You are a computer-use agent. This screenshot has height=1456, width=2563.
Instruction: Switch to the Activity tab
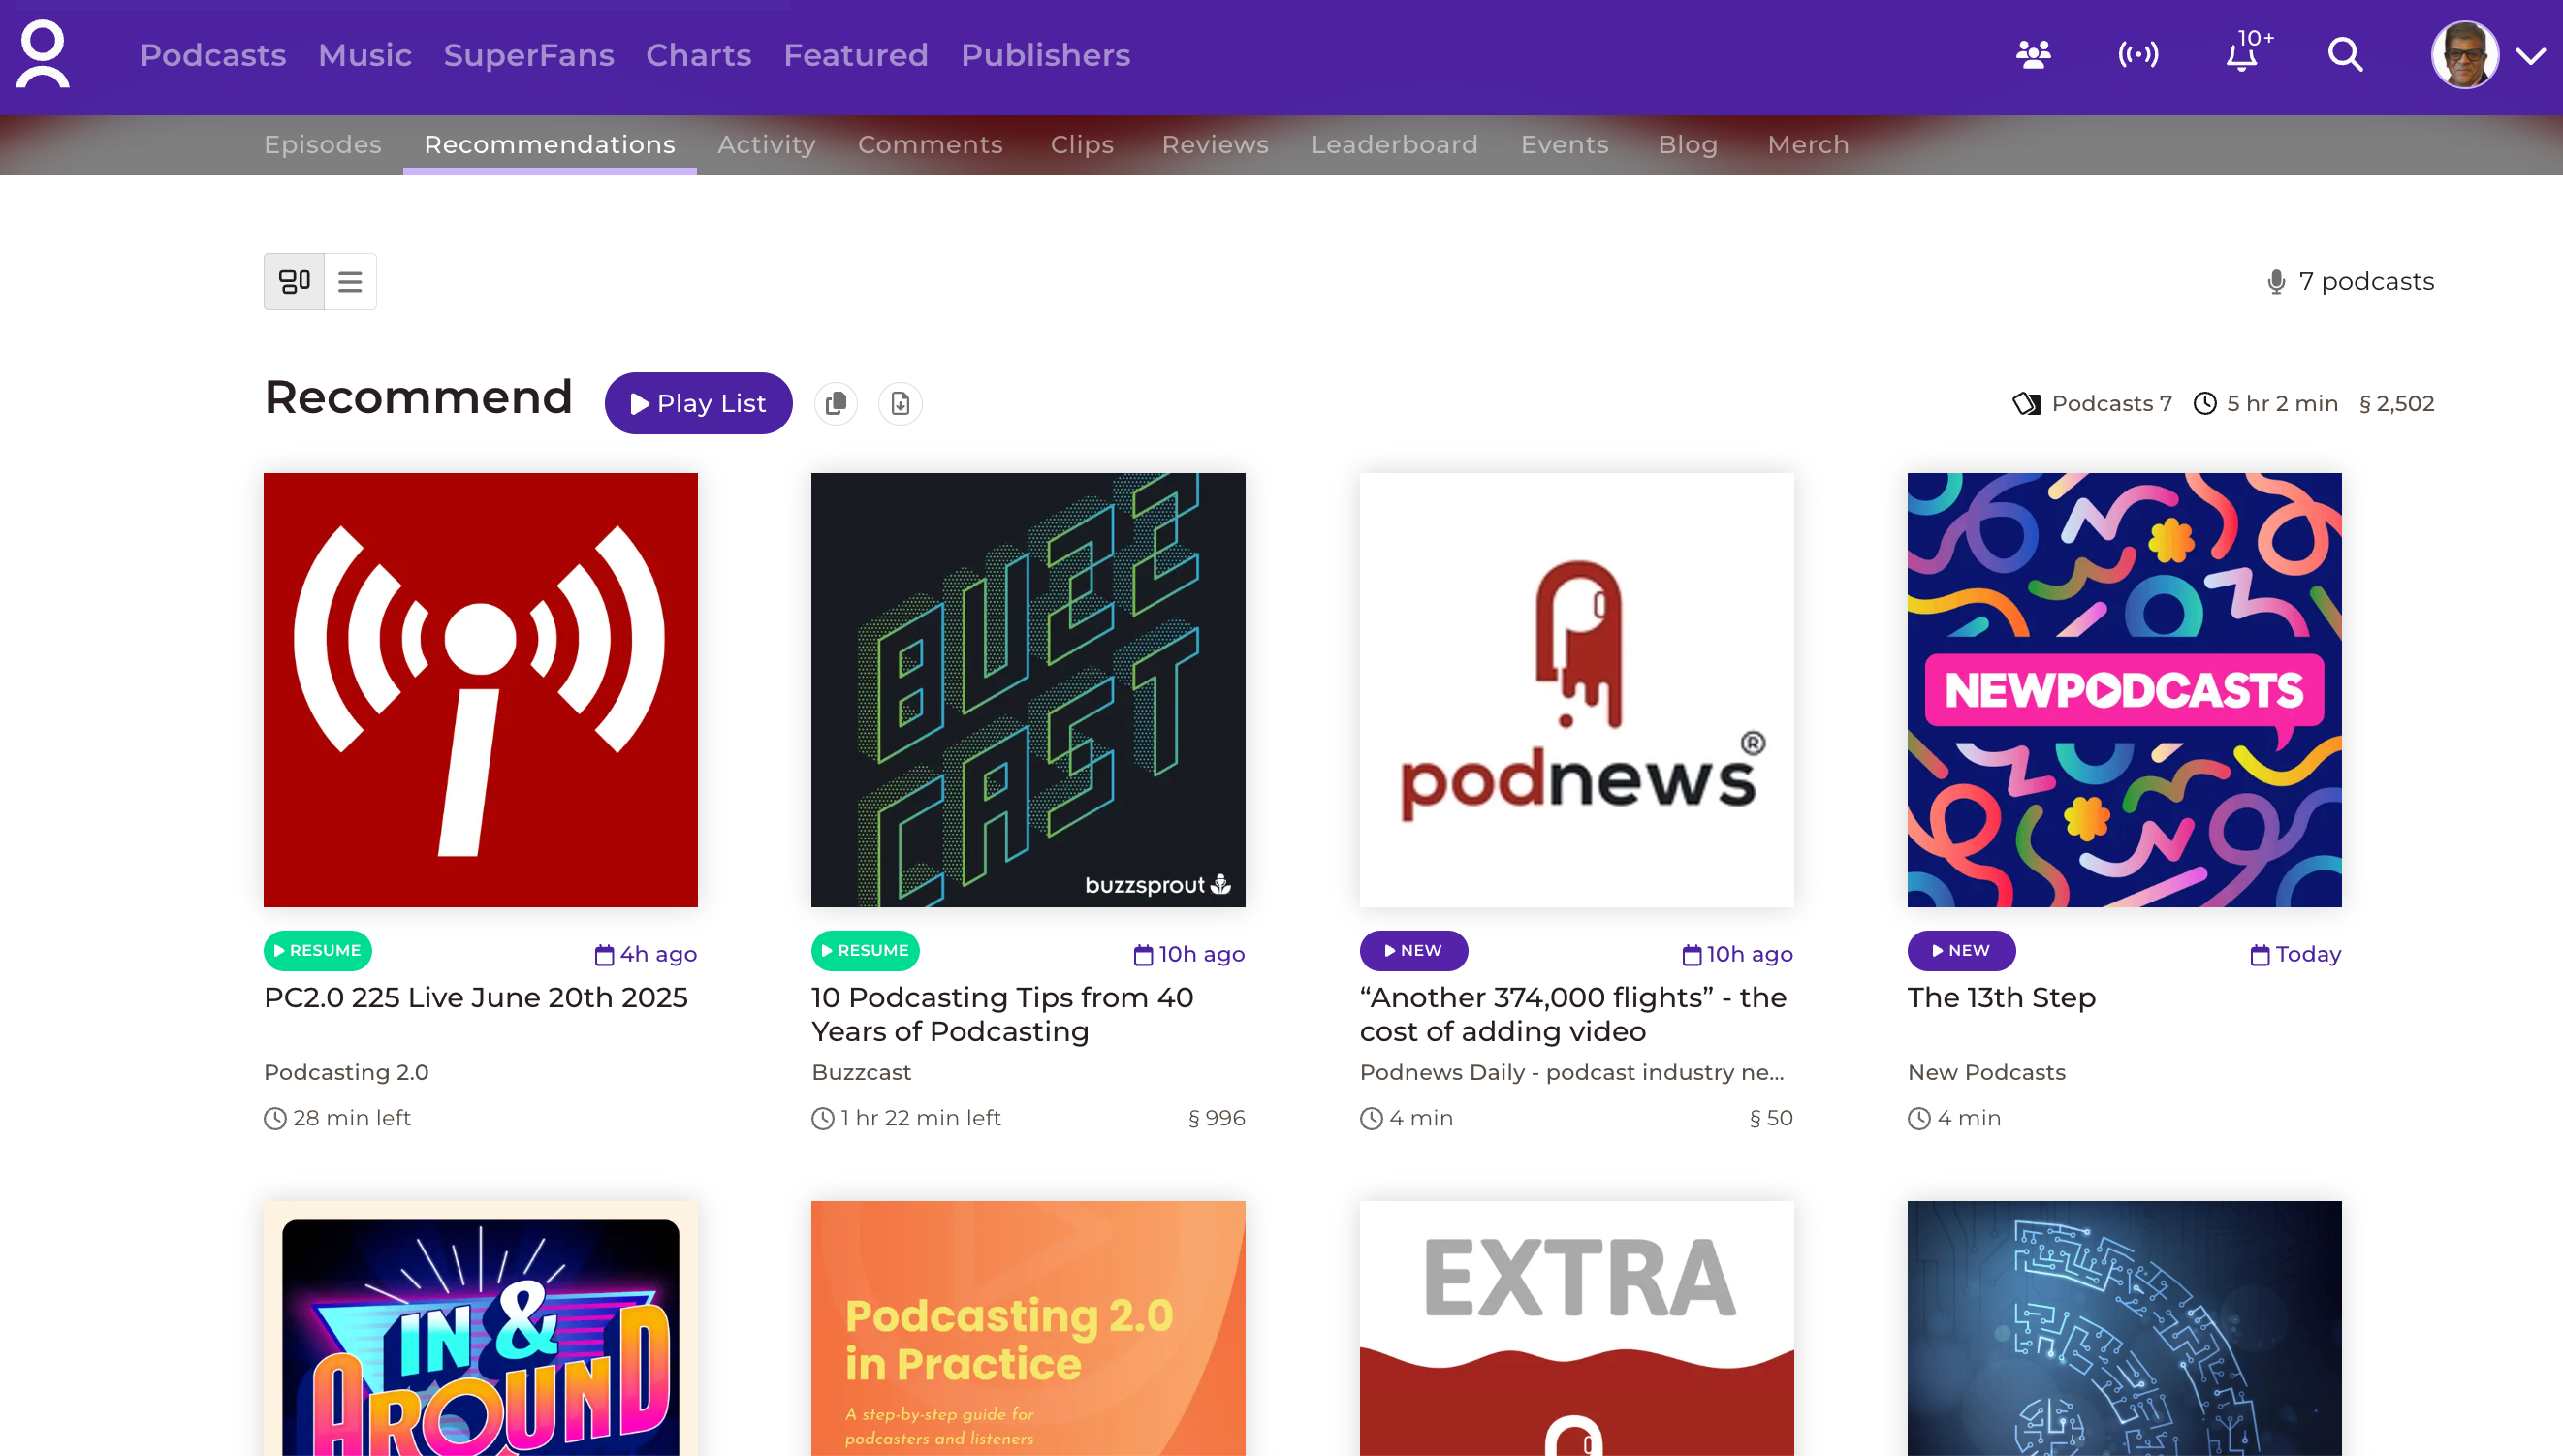click(766, 145)
